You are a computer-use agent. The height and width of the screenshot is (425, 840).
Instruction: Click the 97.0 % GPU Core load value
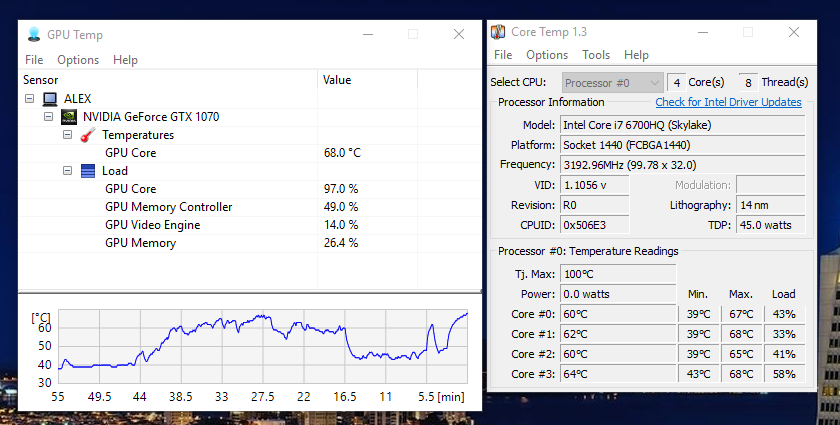[341, 189]
